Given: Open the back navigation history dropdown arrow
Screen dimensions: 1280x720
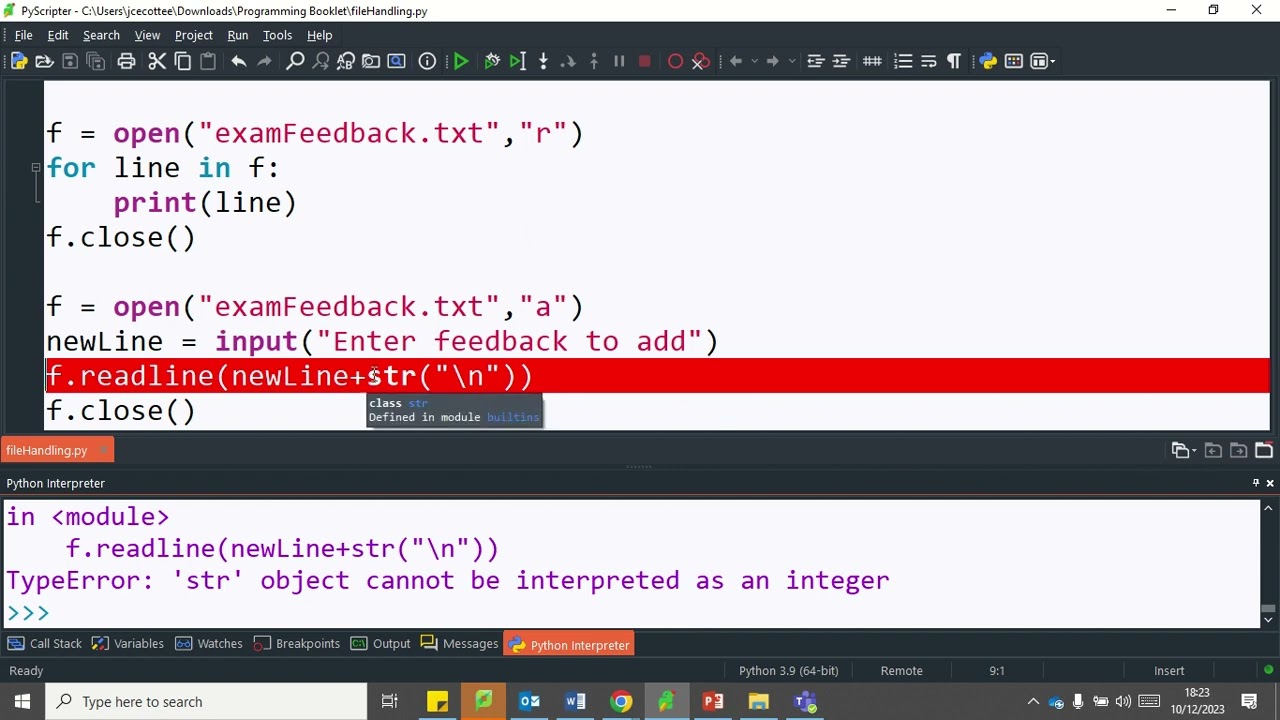Looking at the screenshot, I should (754, 61).
